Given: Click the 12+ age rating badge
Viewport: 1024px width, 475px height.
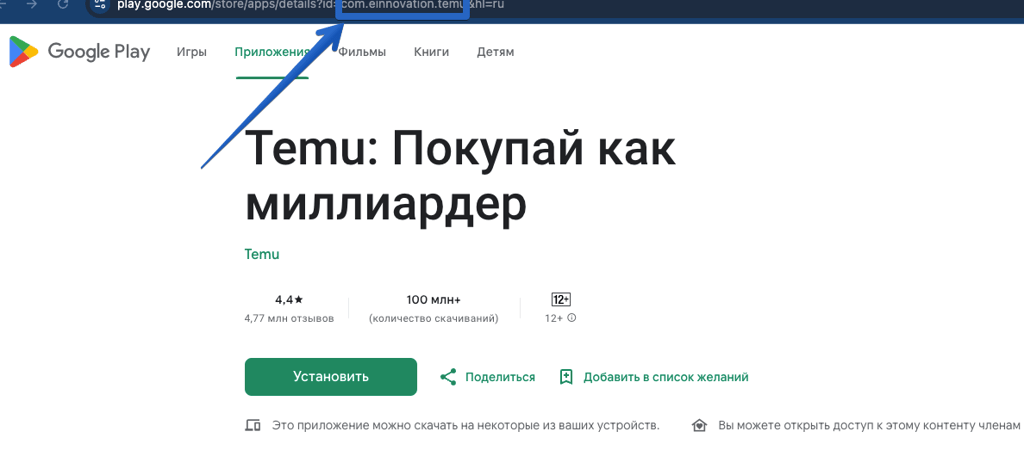Looking at the screenshot, I should (x=561, y=300).
